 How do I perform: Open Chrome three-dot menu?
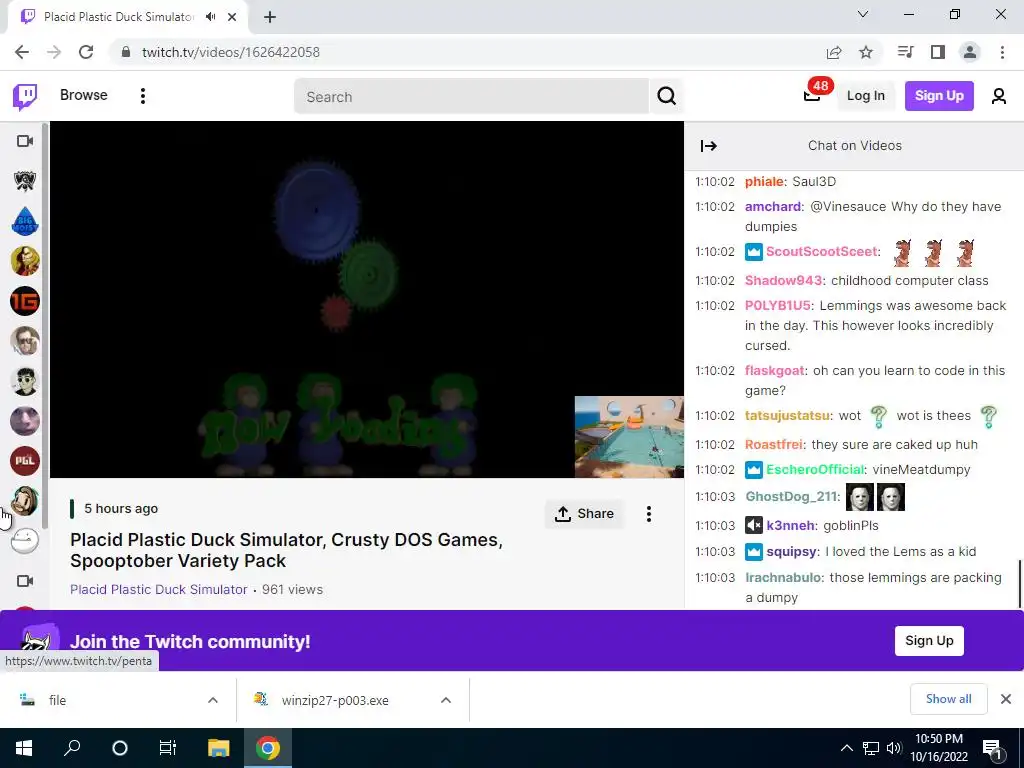(1002, 52)
